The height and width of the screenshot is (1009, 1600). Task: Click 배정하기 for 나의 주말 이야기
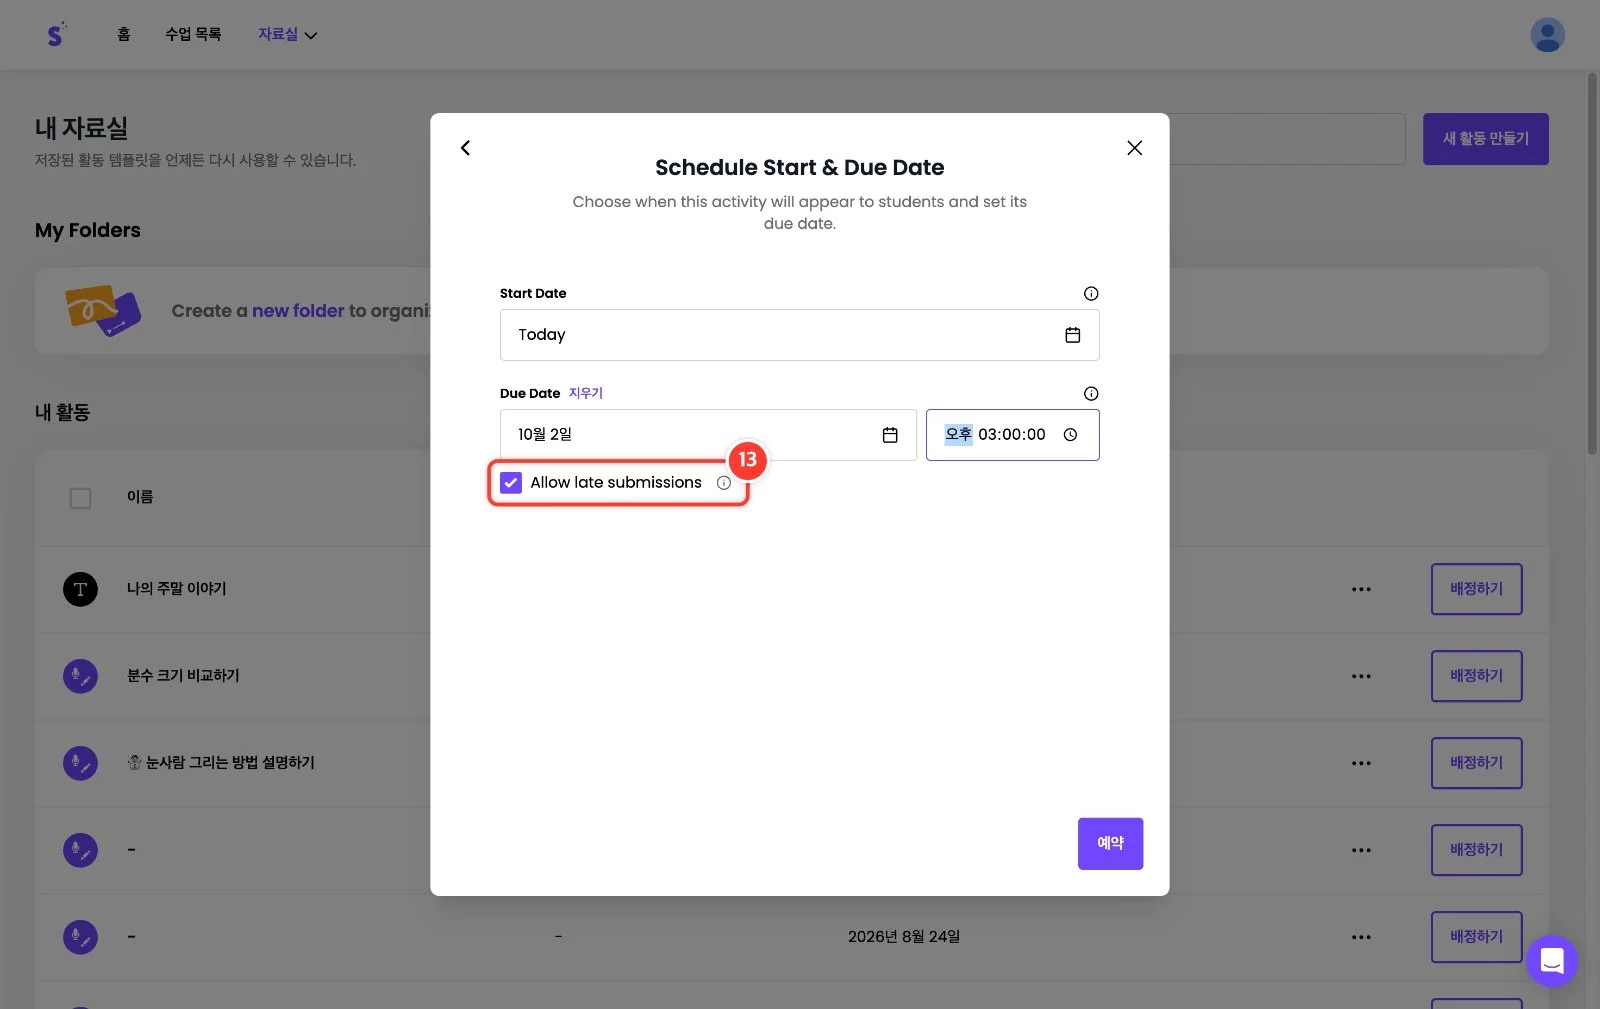pyautogui.click(x=1476, y=589)
